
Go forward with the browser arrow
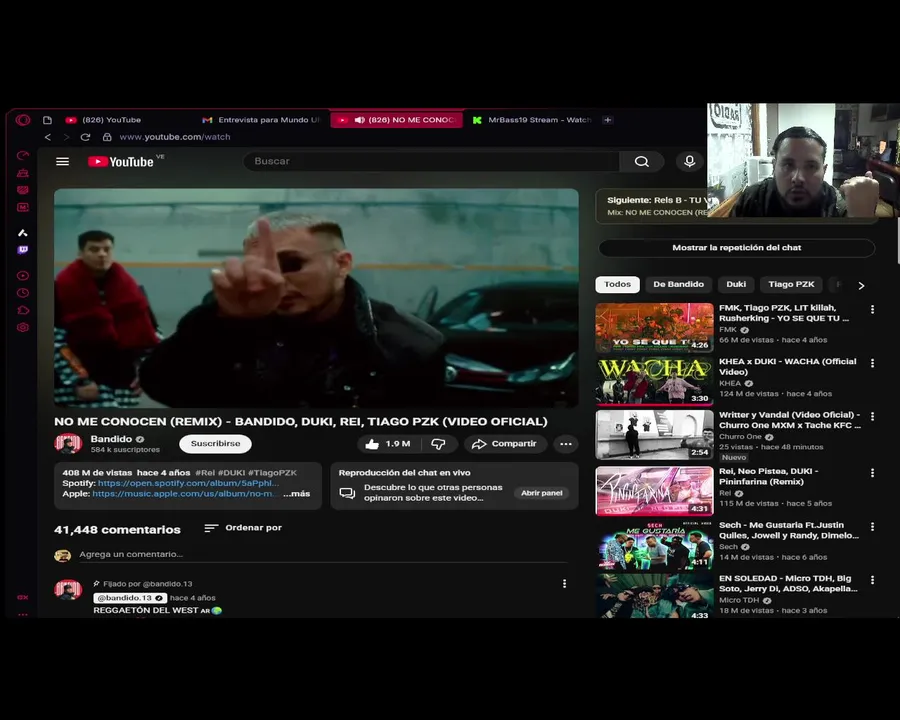pos(66,137)
